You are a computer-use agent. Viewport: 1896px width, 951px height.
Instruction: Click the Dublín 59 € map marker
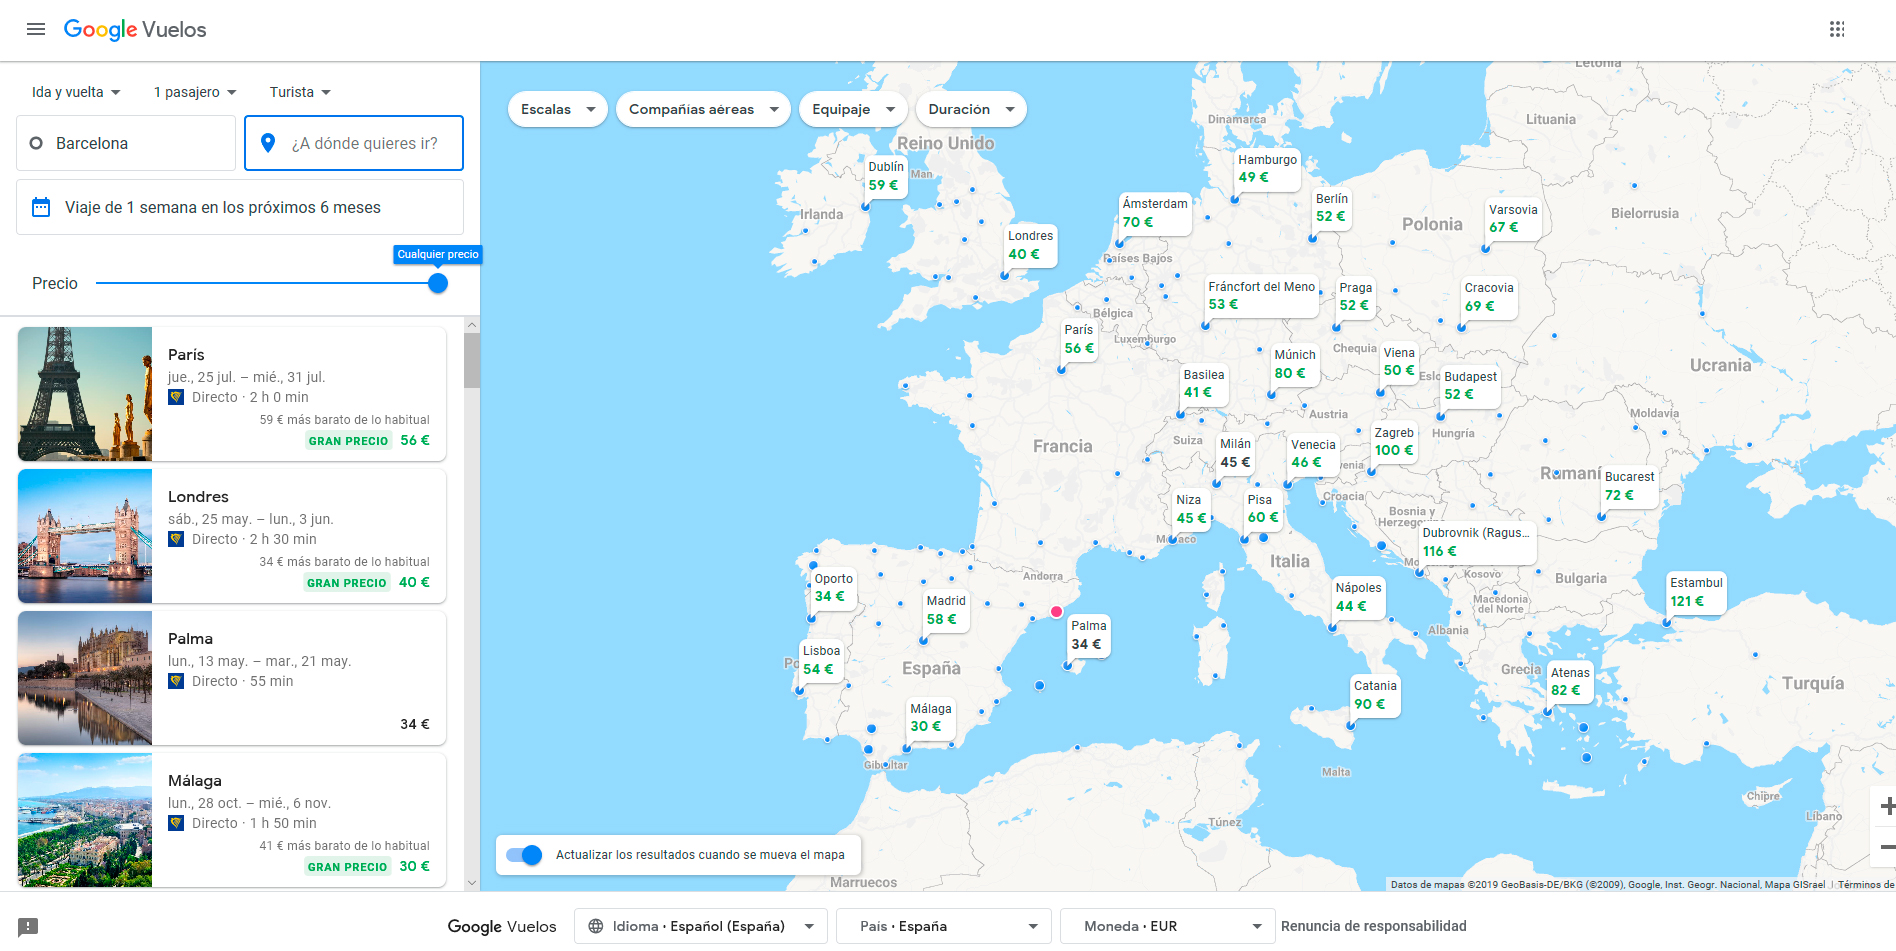tap(885, 176)
